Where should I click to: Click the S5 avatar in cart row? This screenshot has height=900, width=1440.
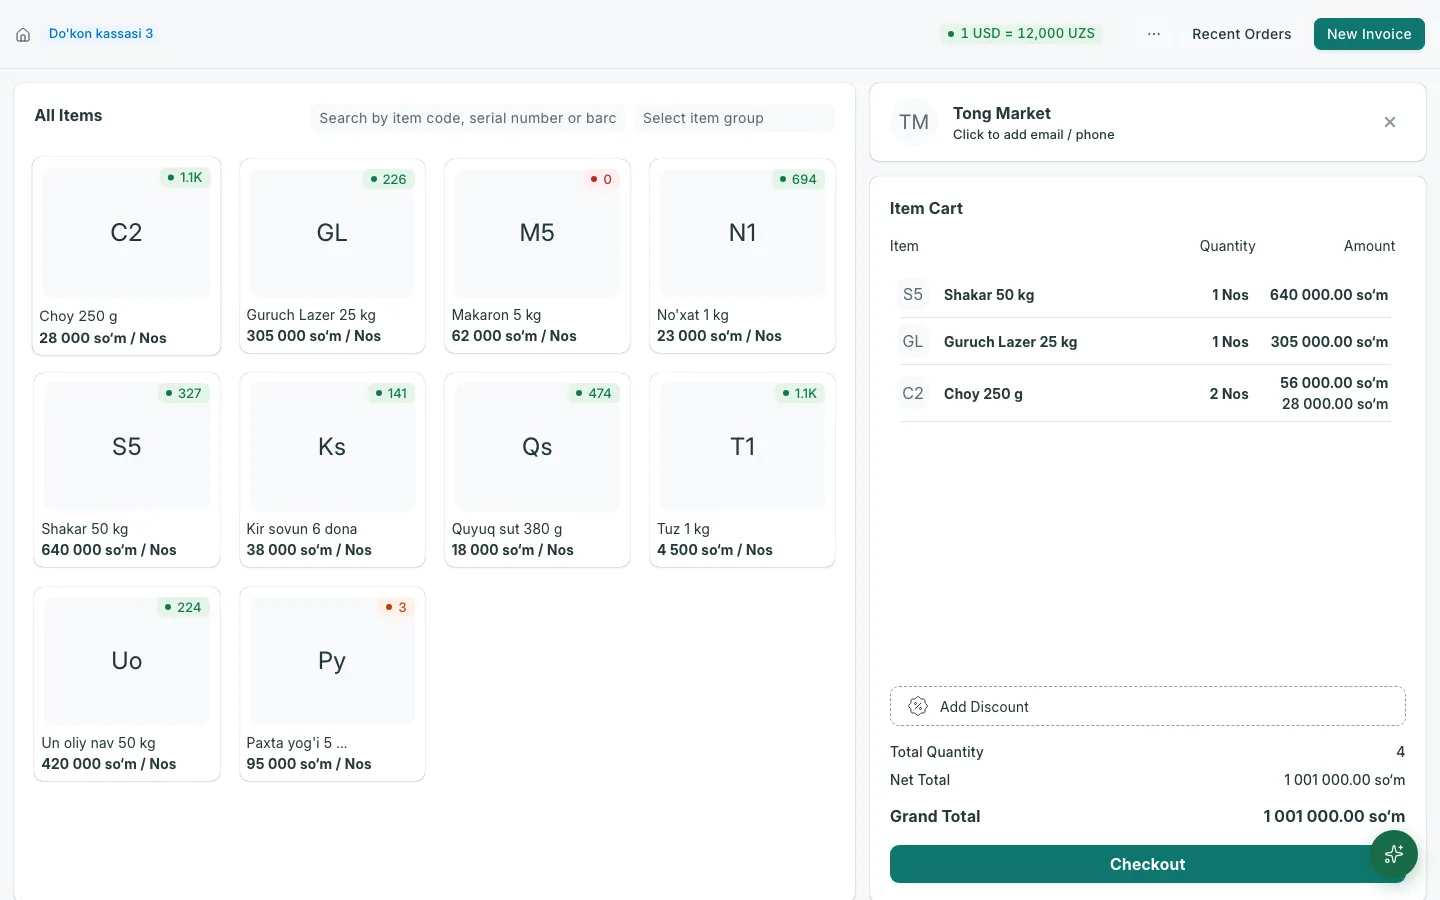tap(913, 295)
